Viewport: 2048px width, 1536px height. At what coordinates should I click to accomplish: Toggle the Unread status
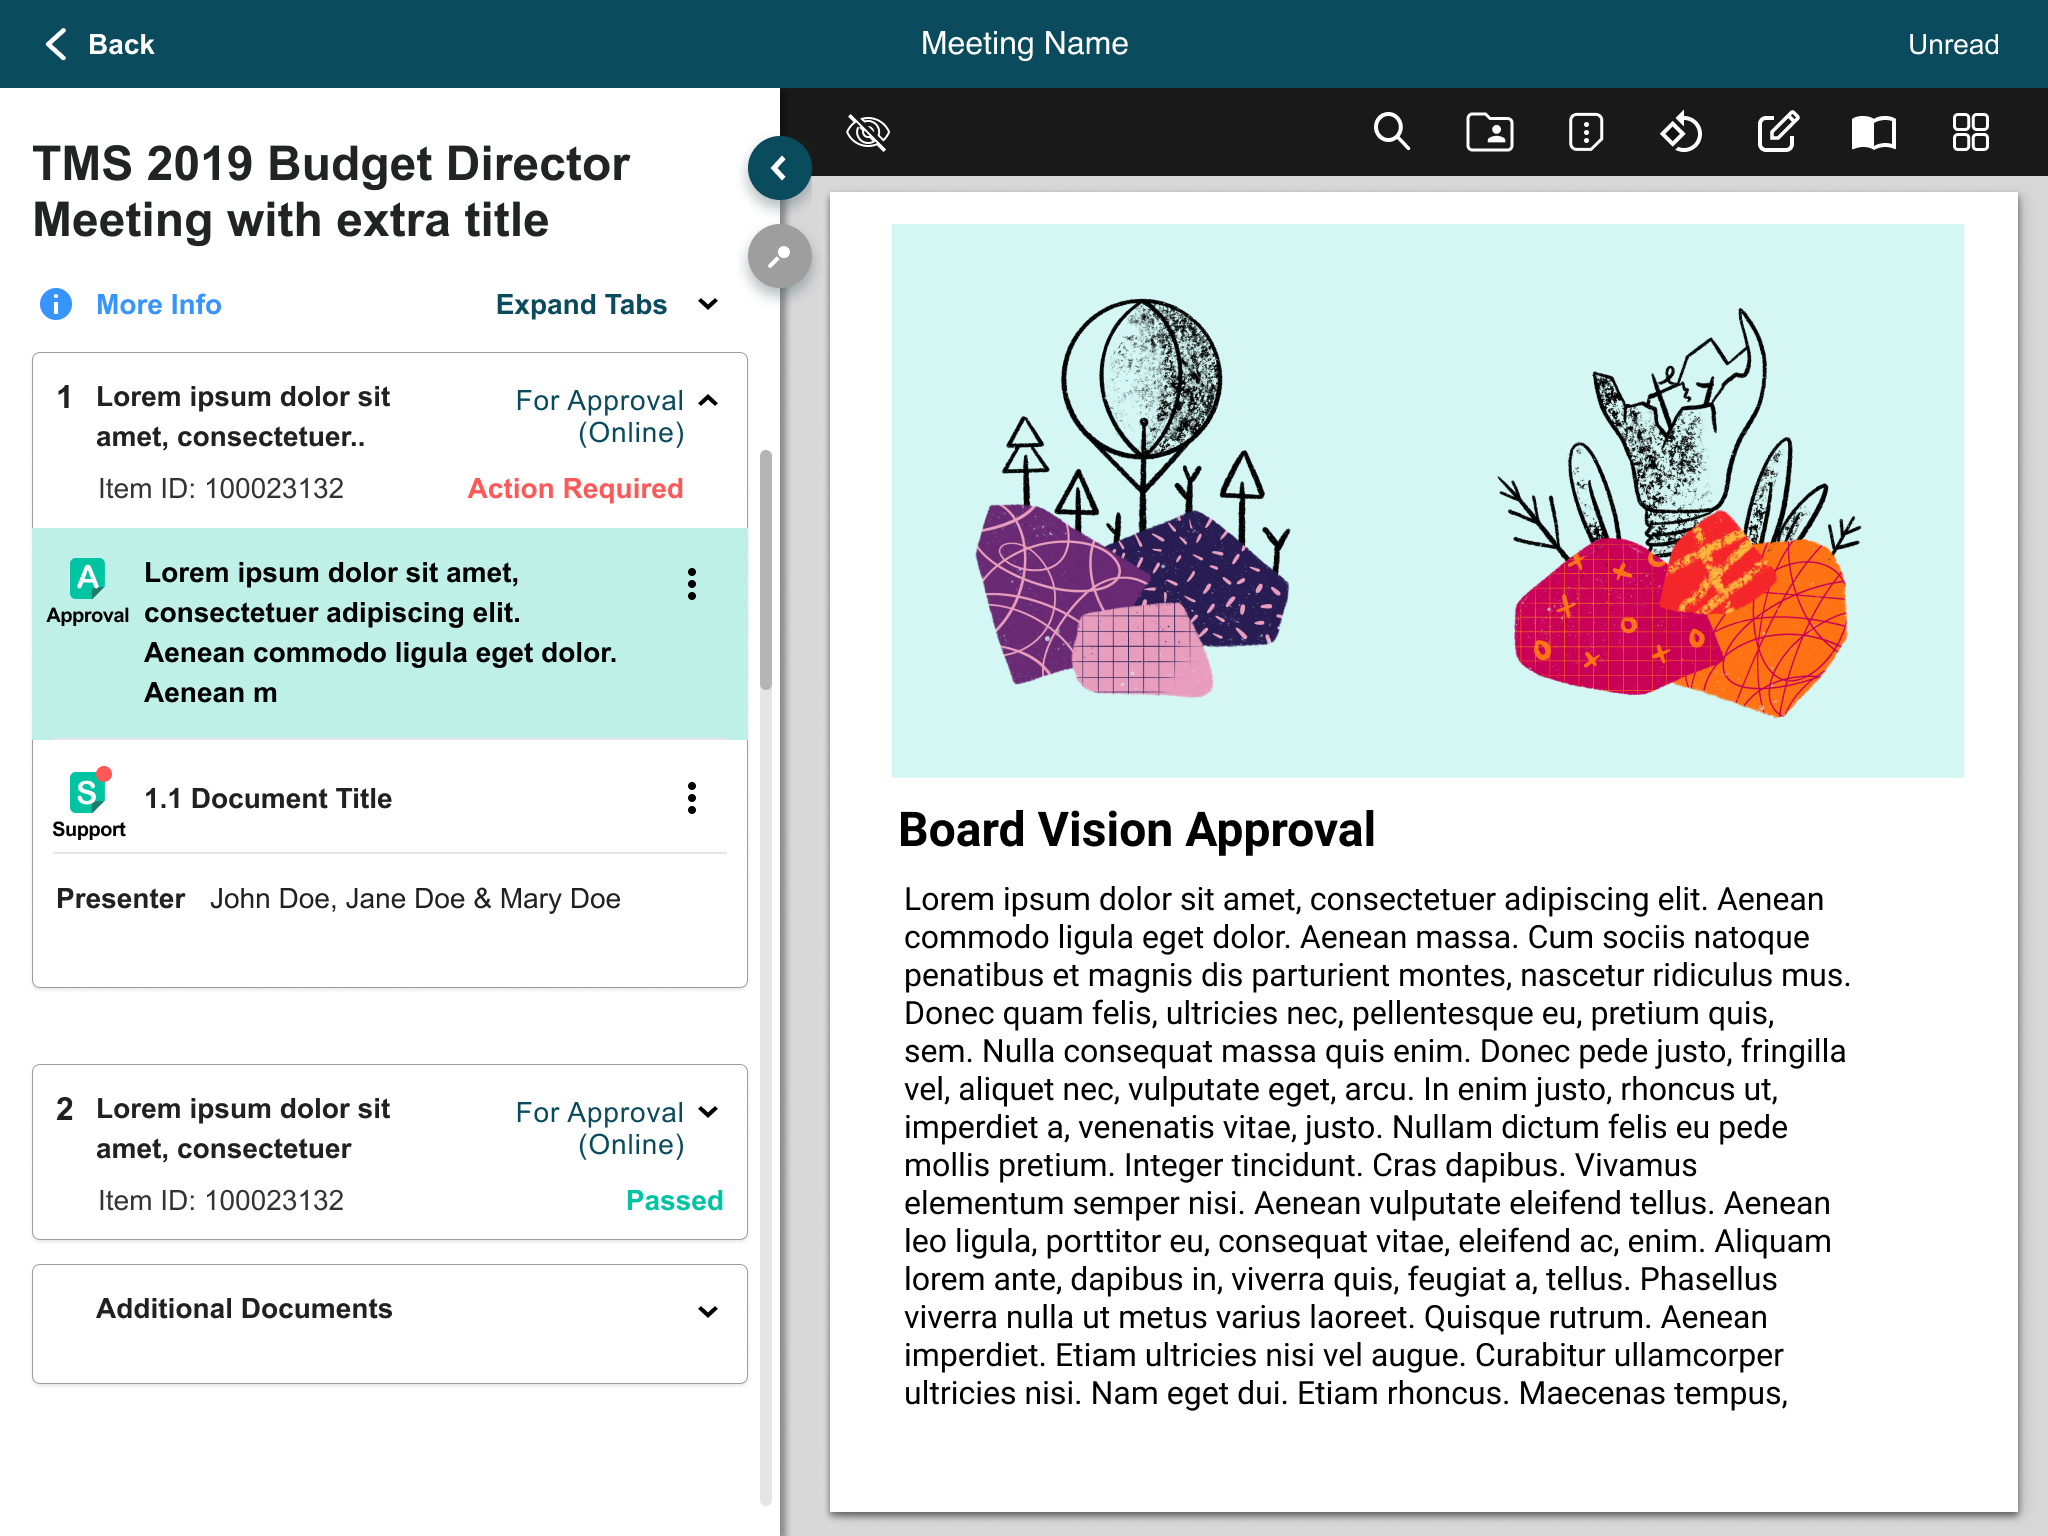point(1952,44)
